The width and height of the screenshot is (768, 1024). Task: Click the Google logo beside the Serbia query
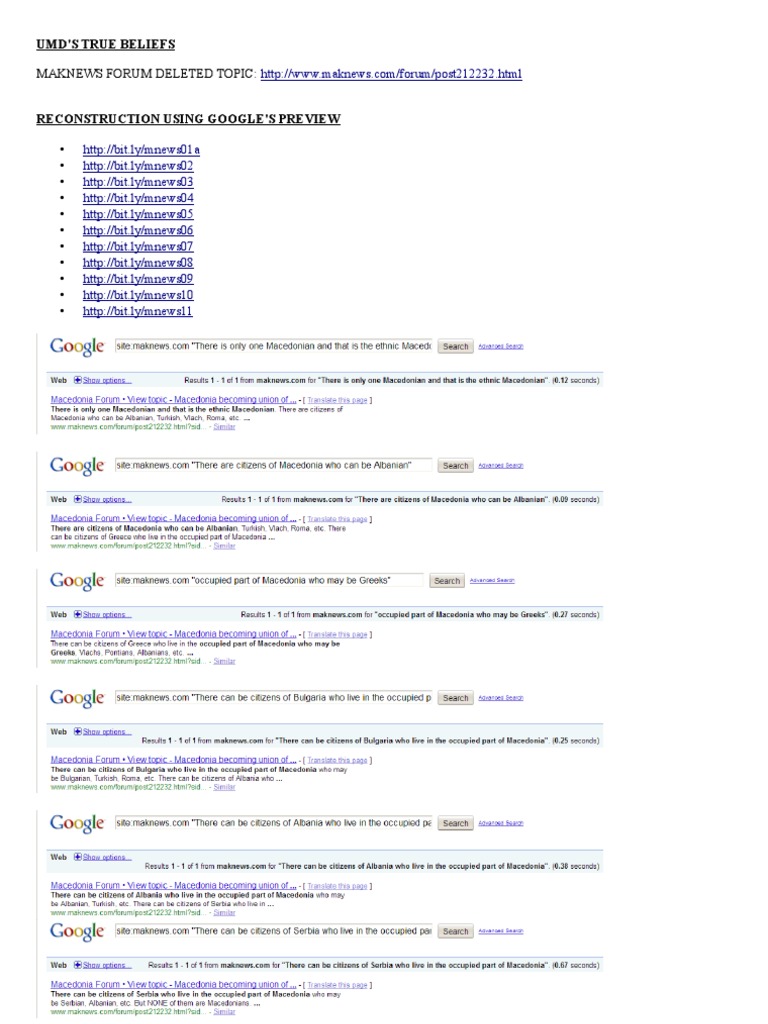(x=77, y=931)
